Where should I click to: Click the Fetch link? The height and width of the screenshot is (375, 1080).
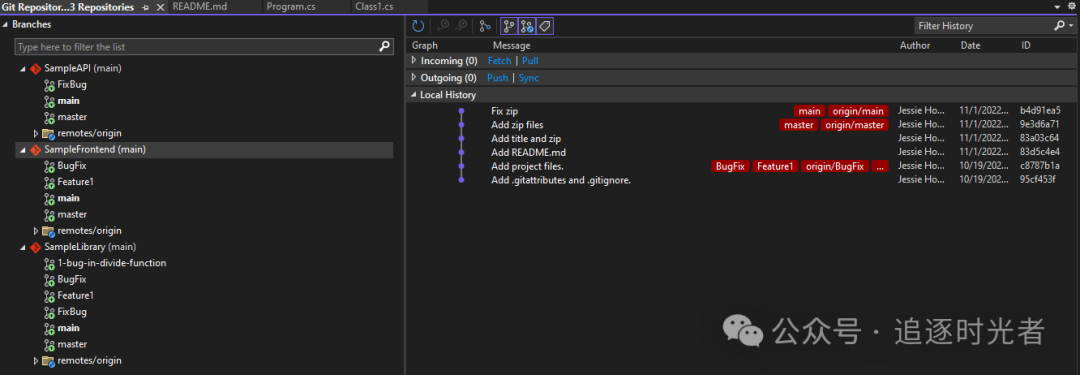[499, 61]
